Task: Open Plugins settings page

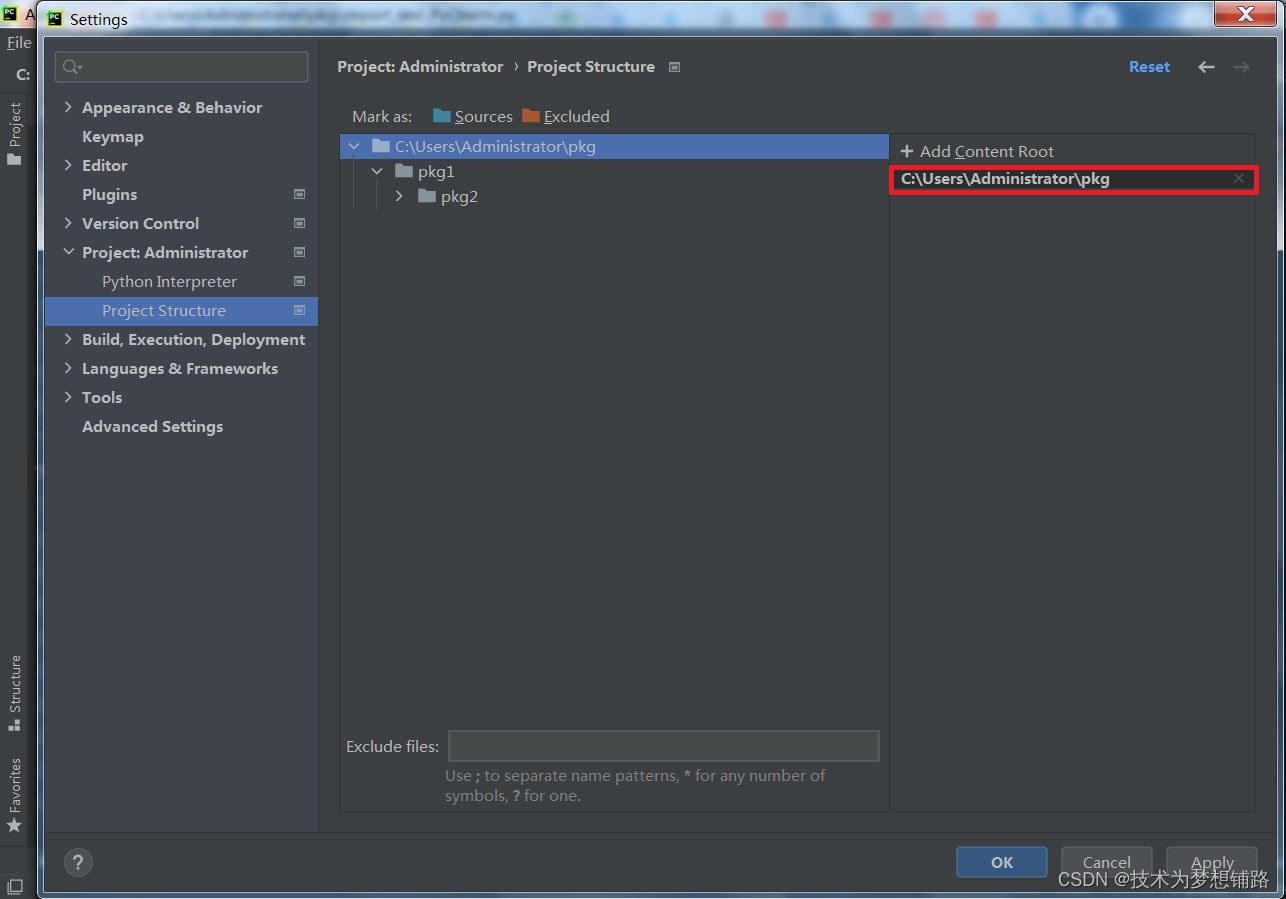Action: pos(109,194)
